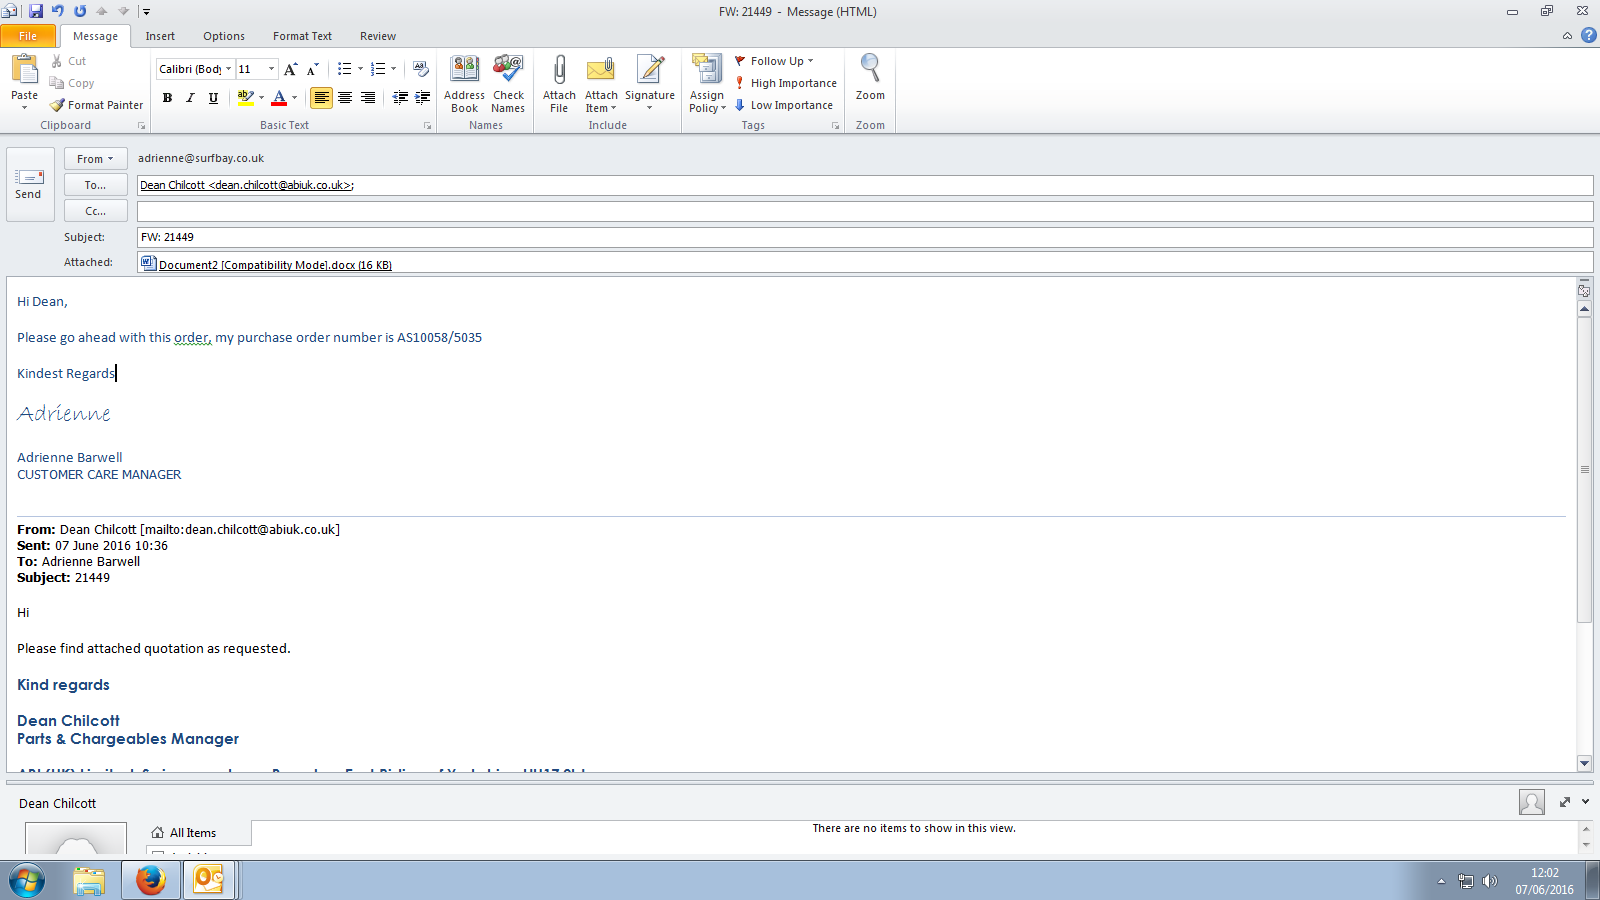The image size is (1600, 900).
Task: Increase font size with Grow Font icon
Action: [290, 69]
